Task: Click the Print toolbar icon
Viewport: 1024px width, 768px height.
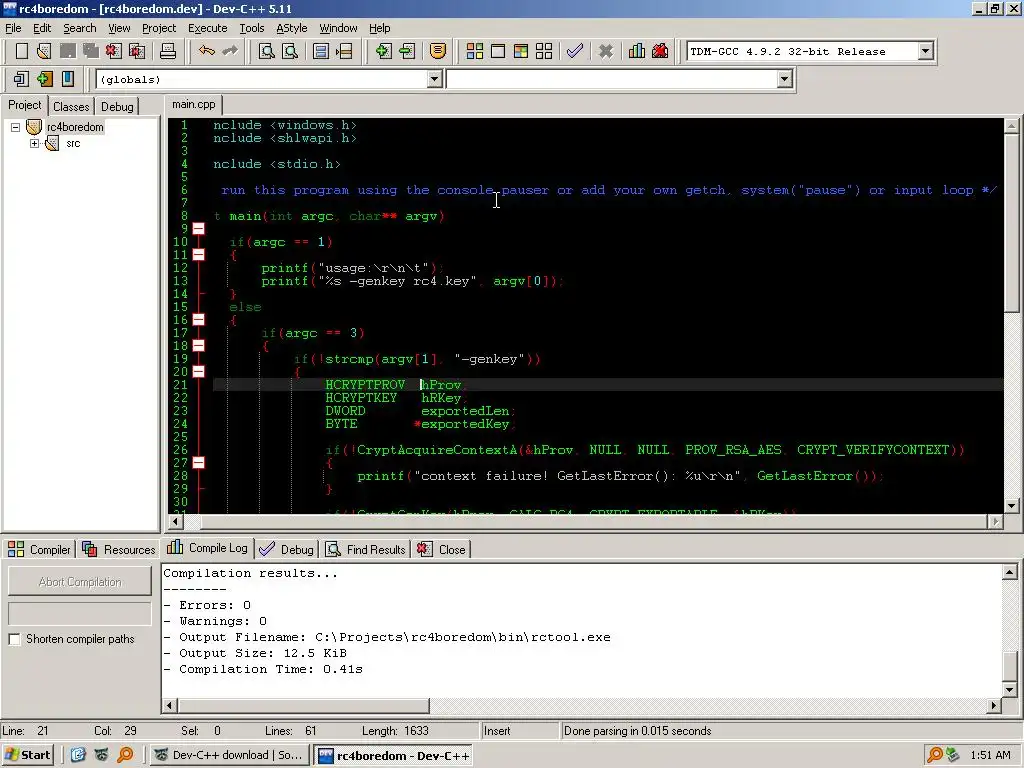Action: click(168, 51)
